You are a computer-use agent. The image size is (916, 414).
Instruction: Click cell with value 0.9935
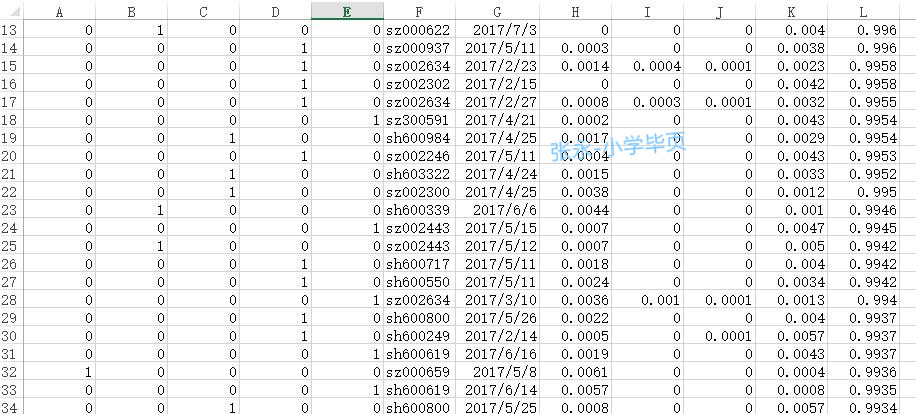point(863,390)
